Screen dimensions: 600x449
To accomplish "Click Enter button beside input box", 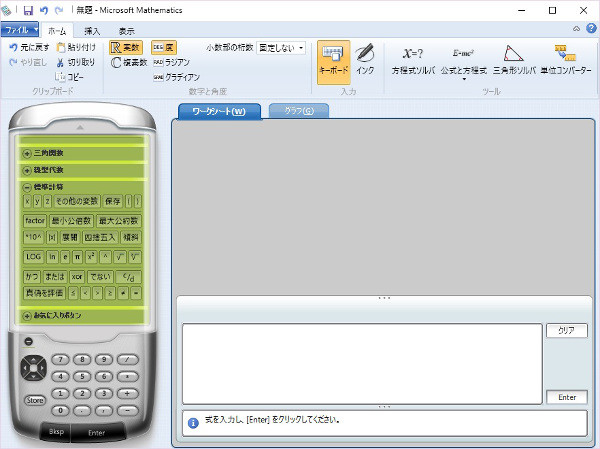I will [567, 397].
